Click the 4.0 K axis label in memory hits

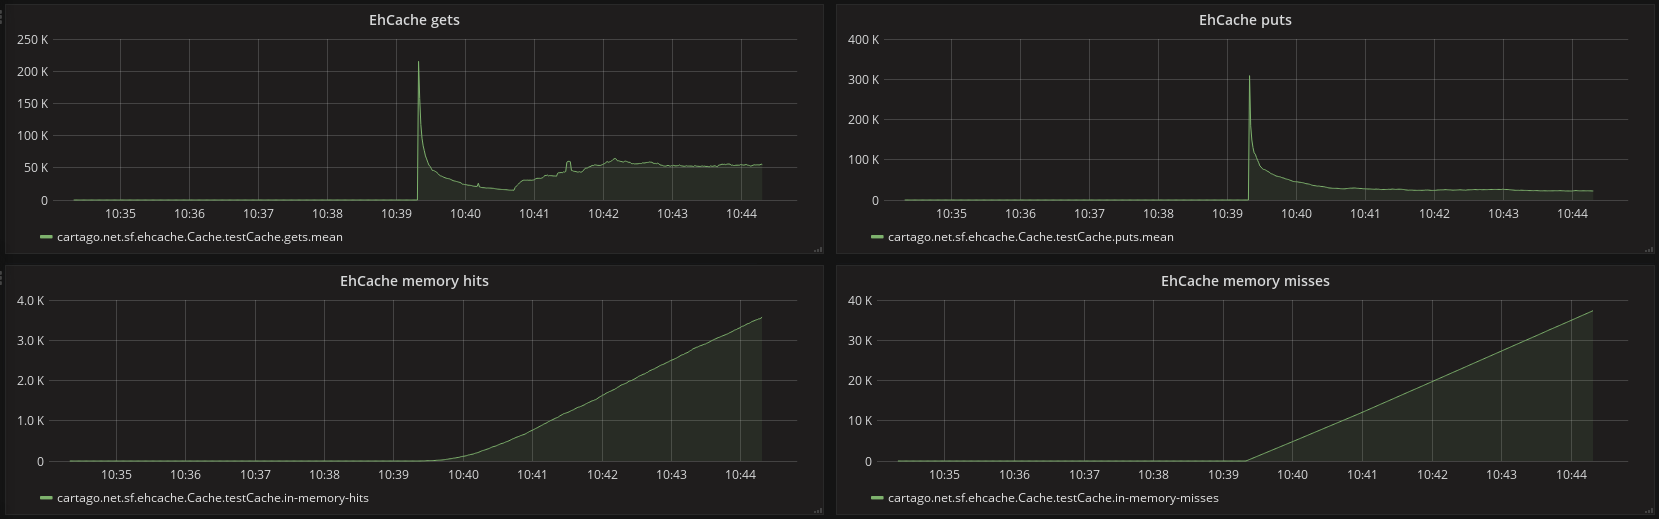tap(30, 301)
